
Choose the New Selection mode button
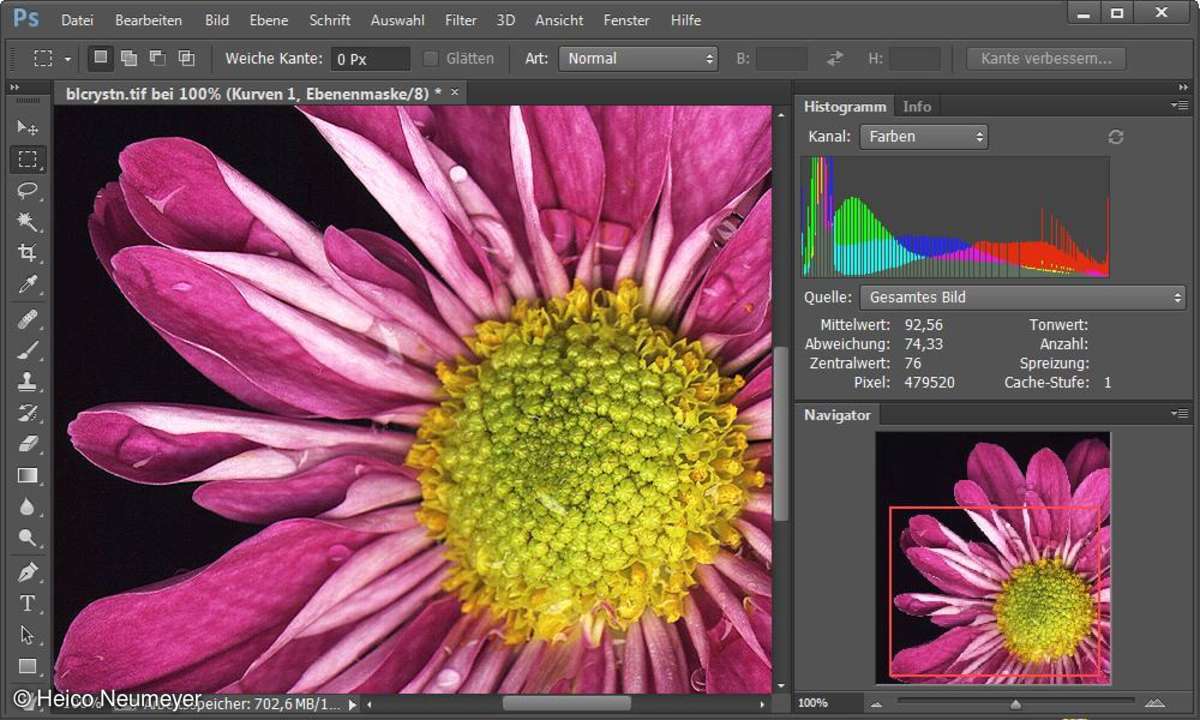click(100, 58)
